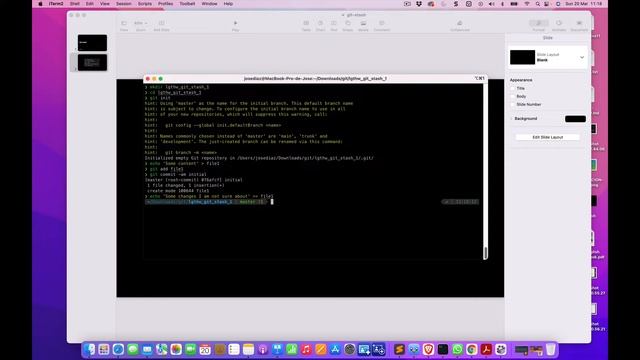
Task: Open WhatsApp from the Dock
Action: 457,349
